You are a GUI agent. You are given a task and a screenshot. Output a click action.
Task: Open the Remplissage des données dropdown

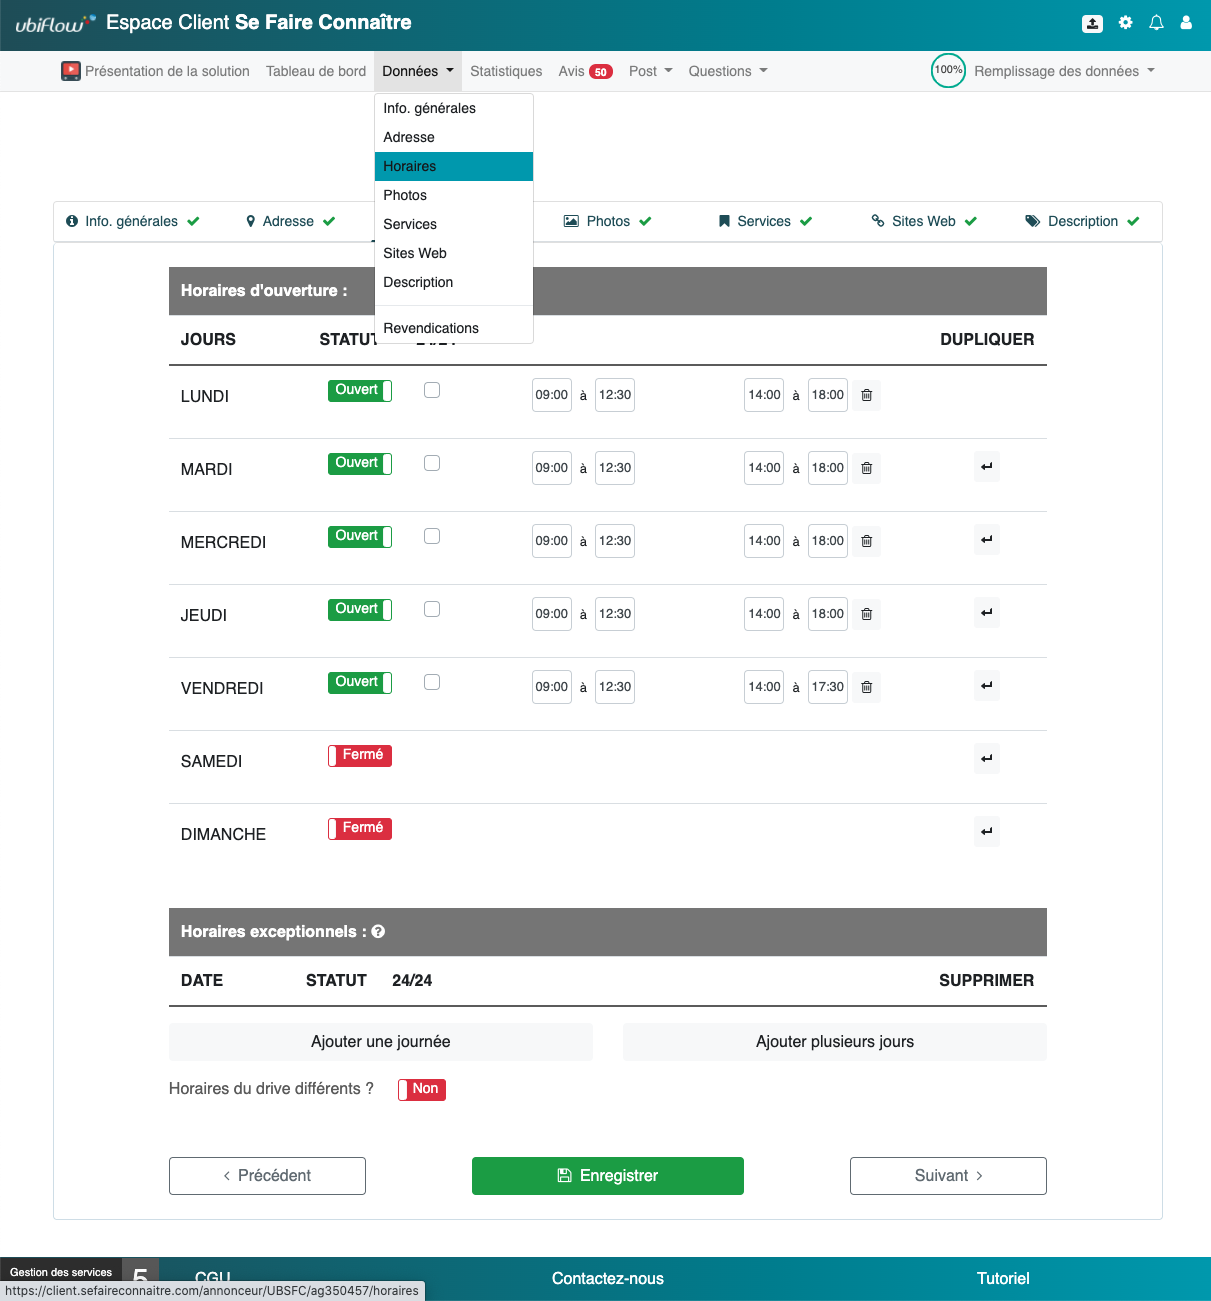[x=1063, y=71]
